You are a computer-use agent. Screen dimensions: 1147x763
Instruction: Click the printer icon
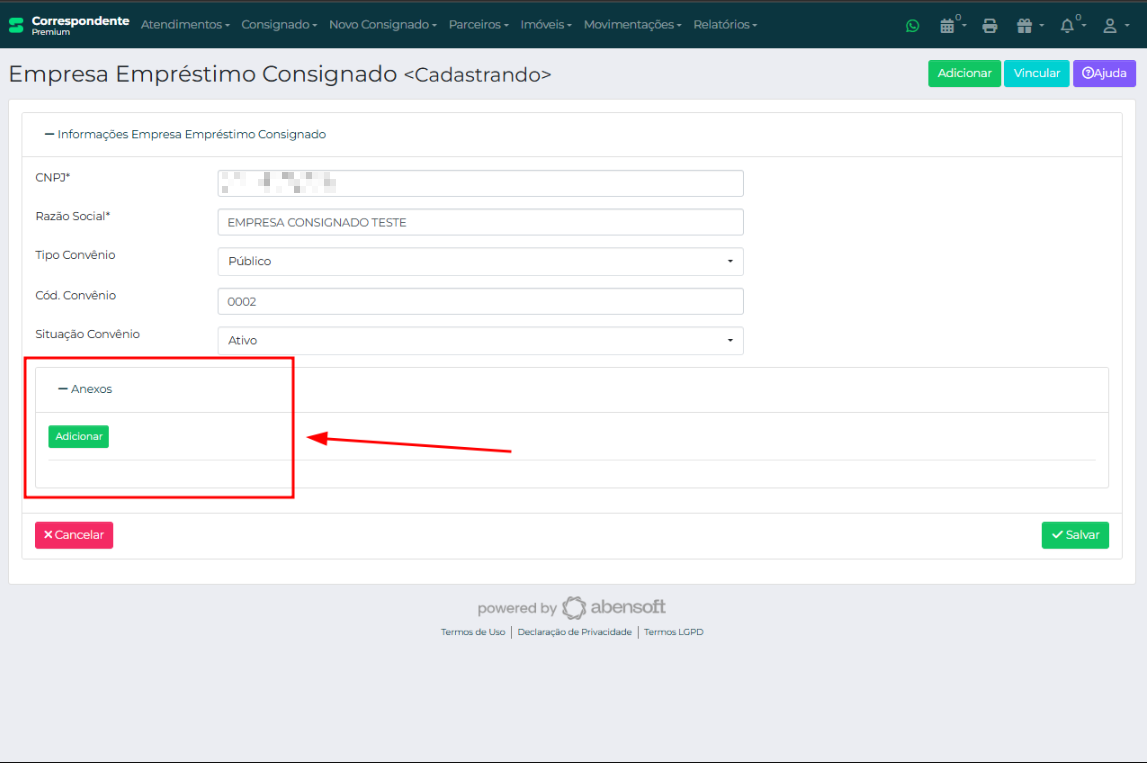pos(990,26)
